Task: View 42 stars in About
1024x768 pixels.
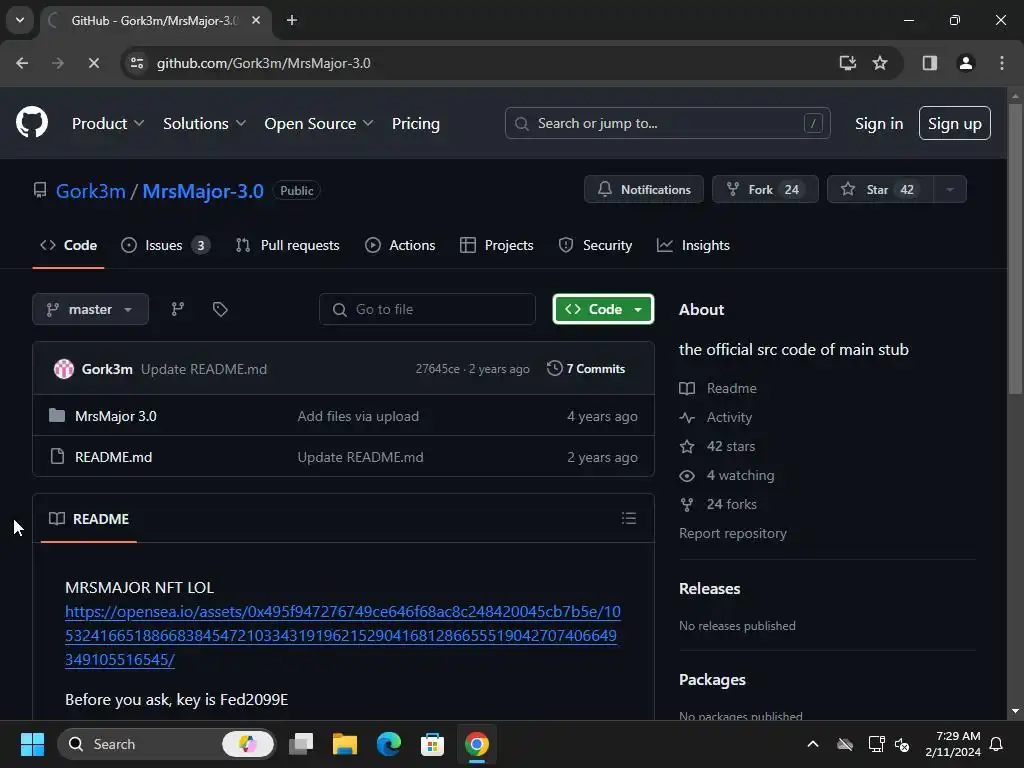Action: pyautogui.click(x=731, y=446)
